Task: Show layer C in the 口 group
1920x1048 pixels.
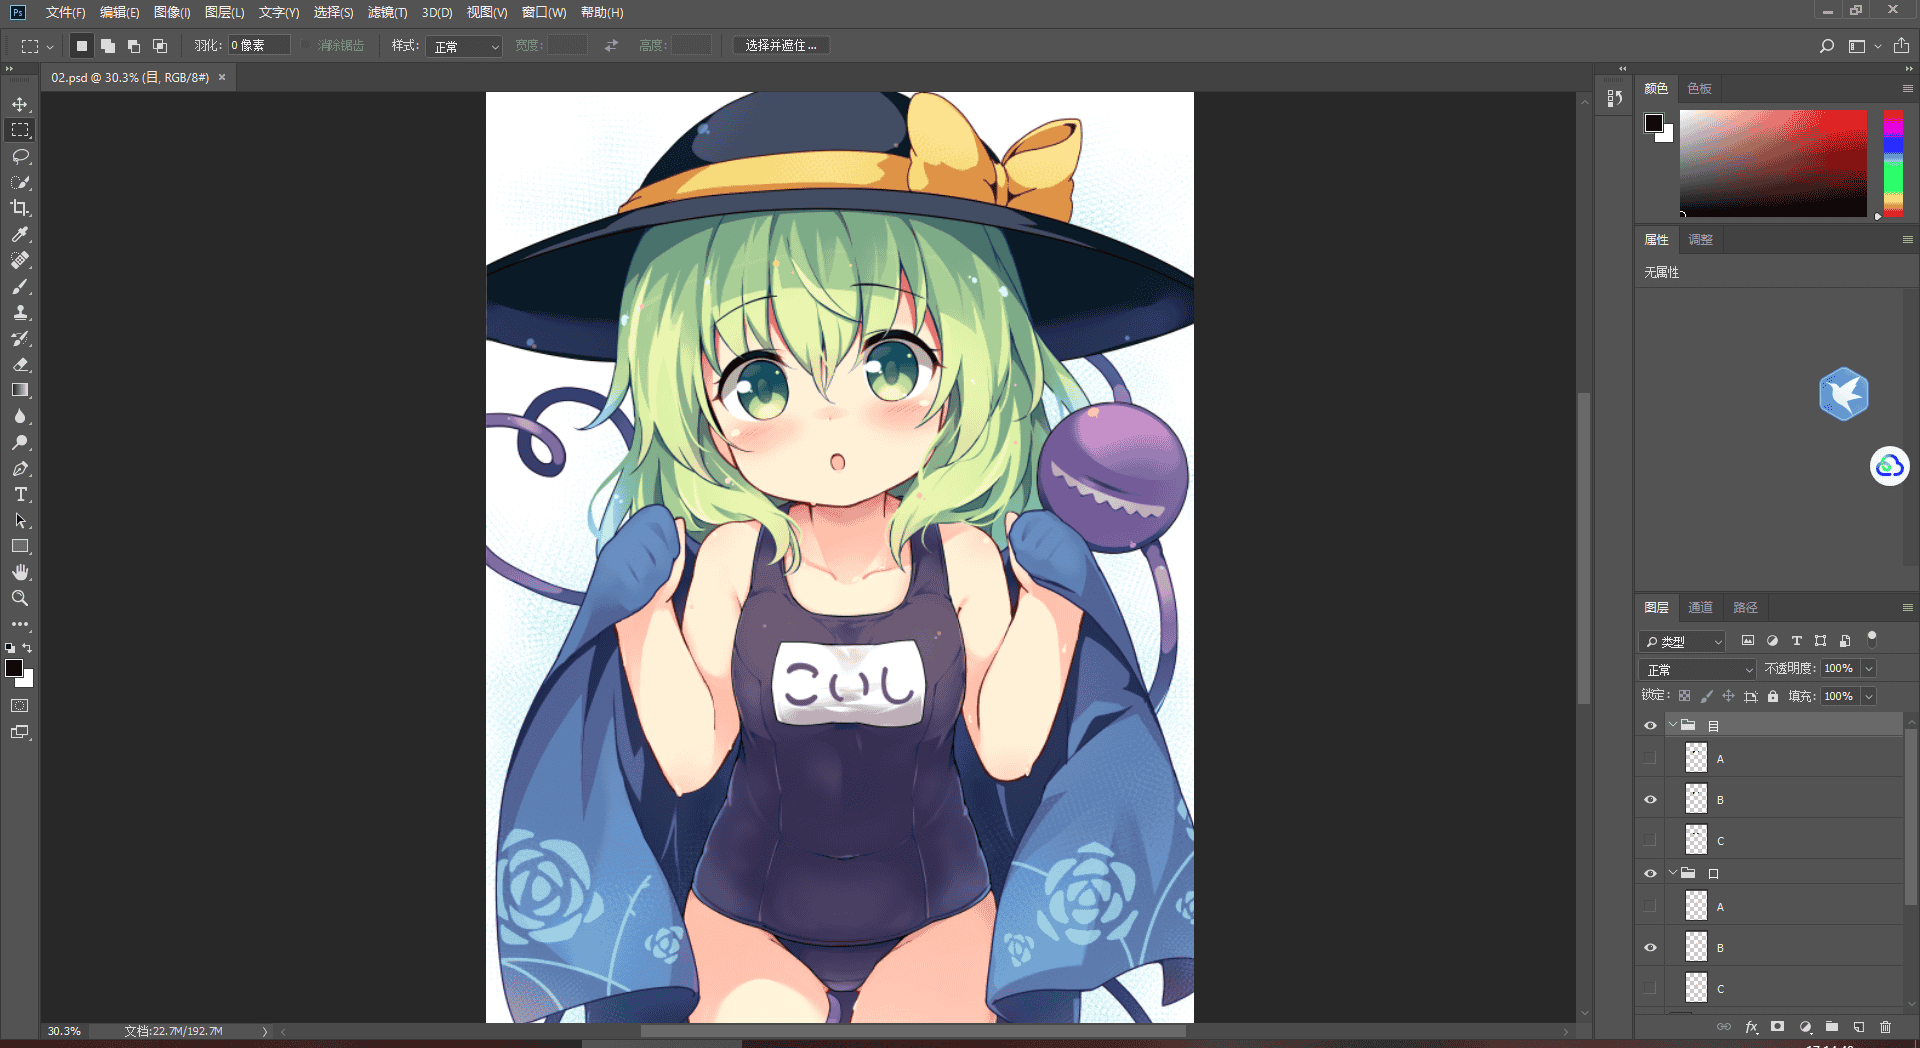Action: click(1650, 988)
